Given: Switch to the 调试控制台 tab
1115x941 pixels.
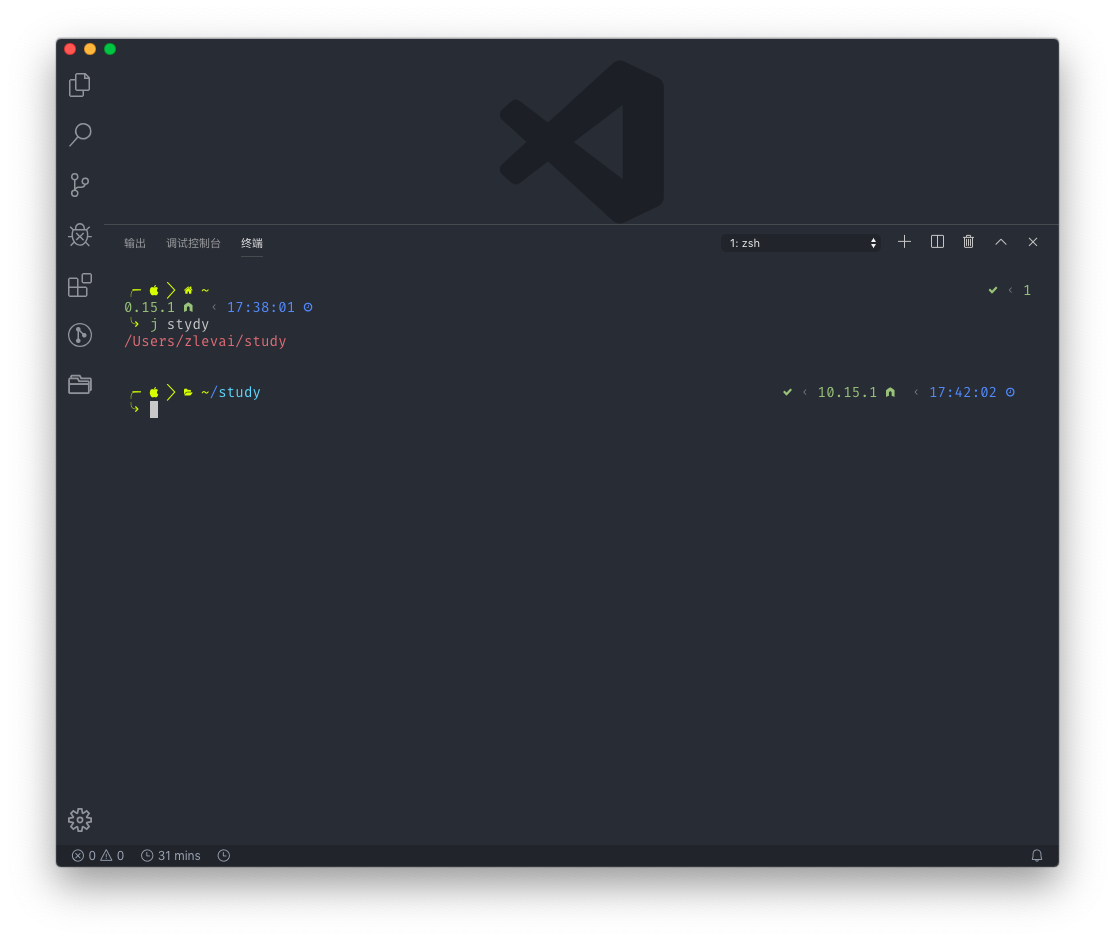Looking at the screenshot, I should pyautogui.click(x=193, y=243).
